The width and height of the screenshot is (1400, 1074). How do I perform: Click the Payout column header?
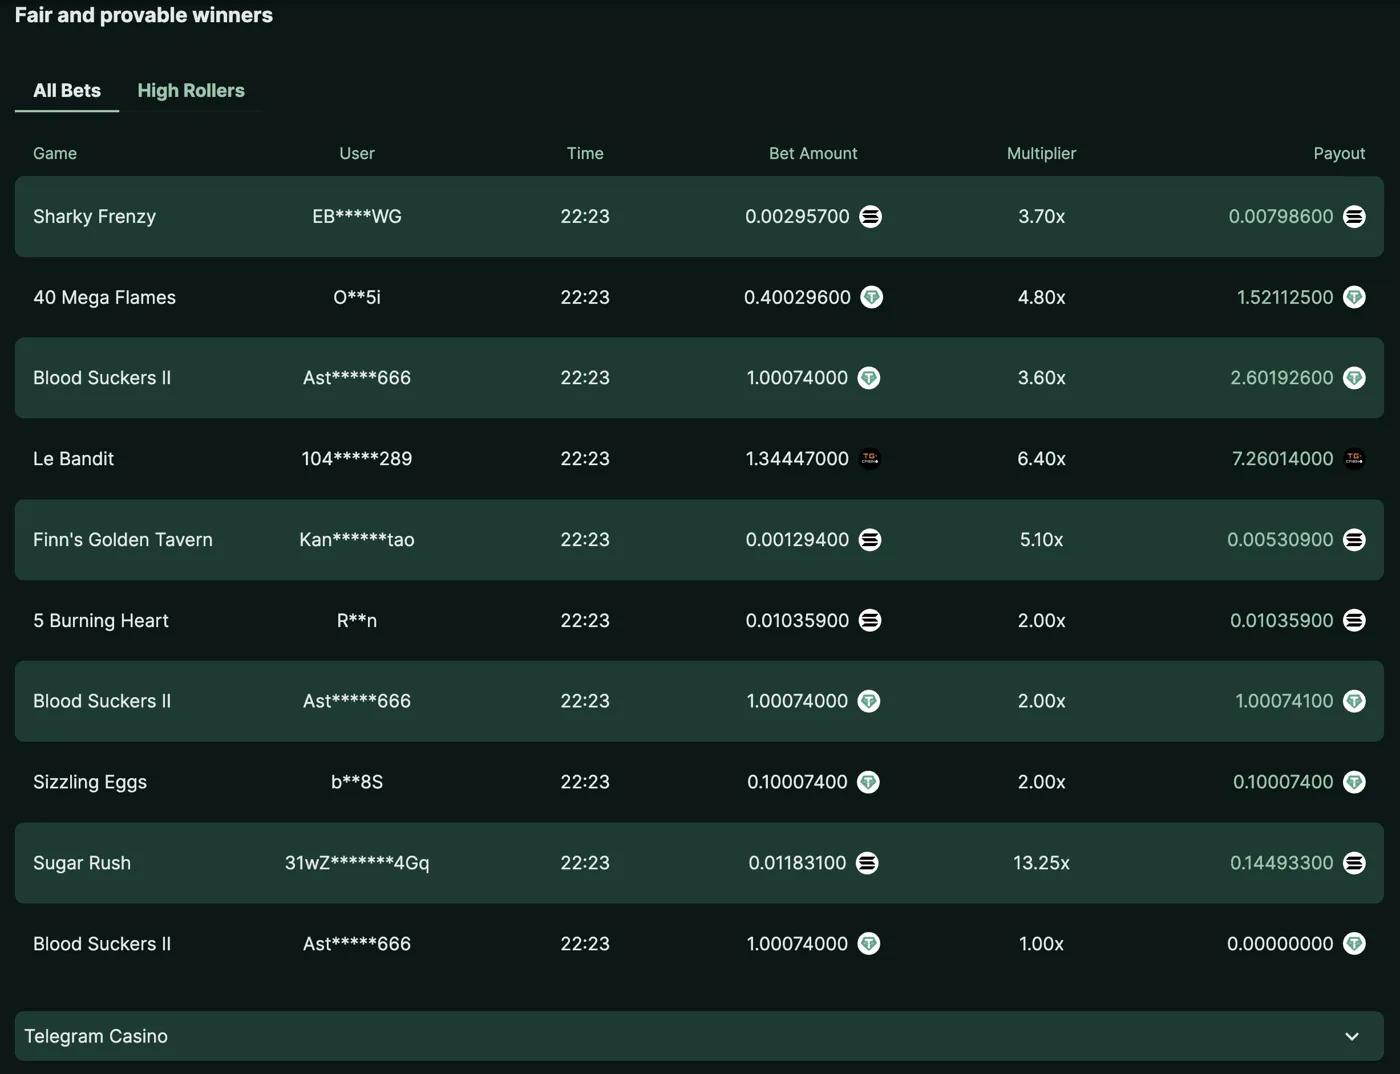(x=1339, y=153)
